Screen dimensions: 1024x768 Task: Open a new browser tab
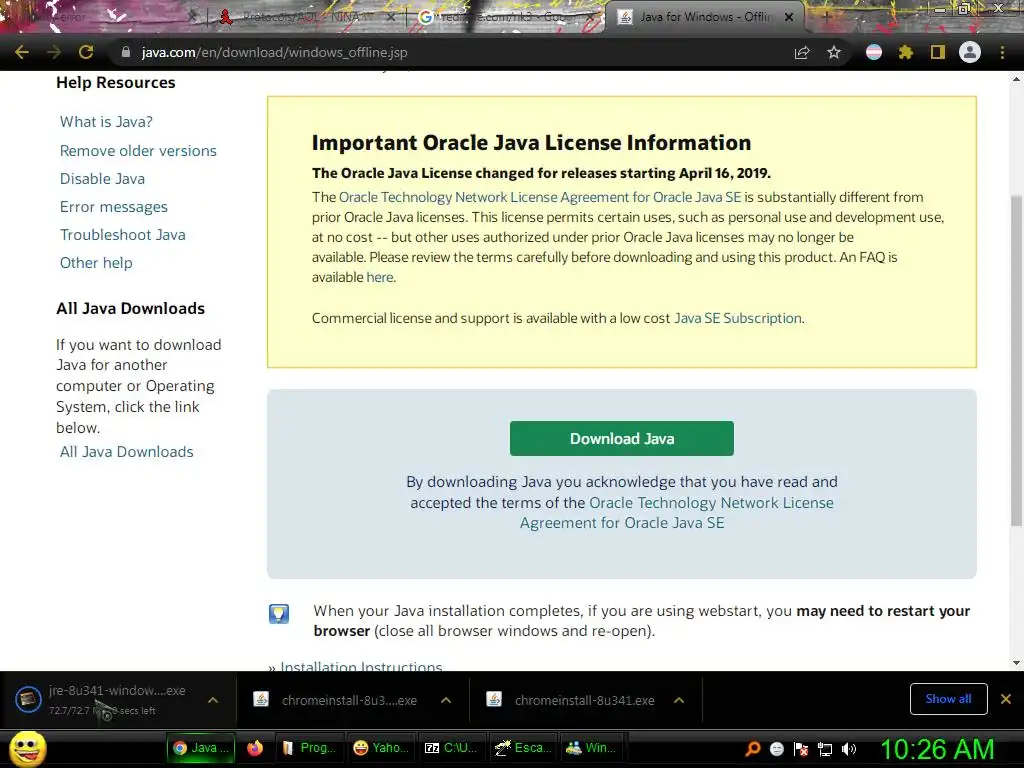[826, 17]
